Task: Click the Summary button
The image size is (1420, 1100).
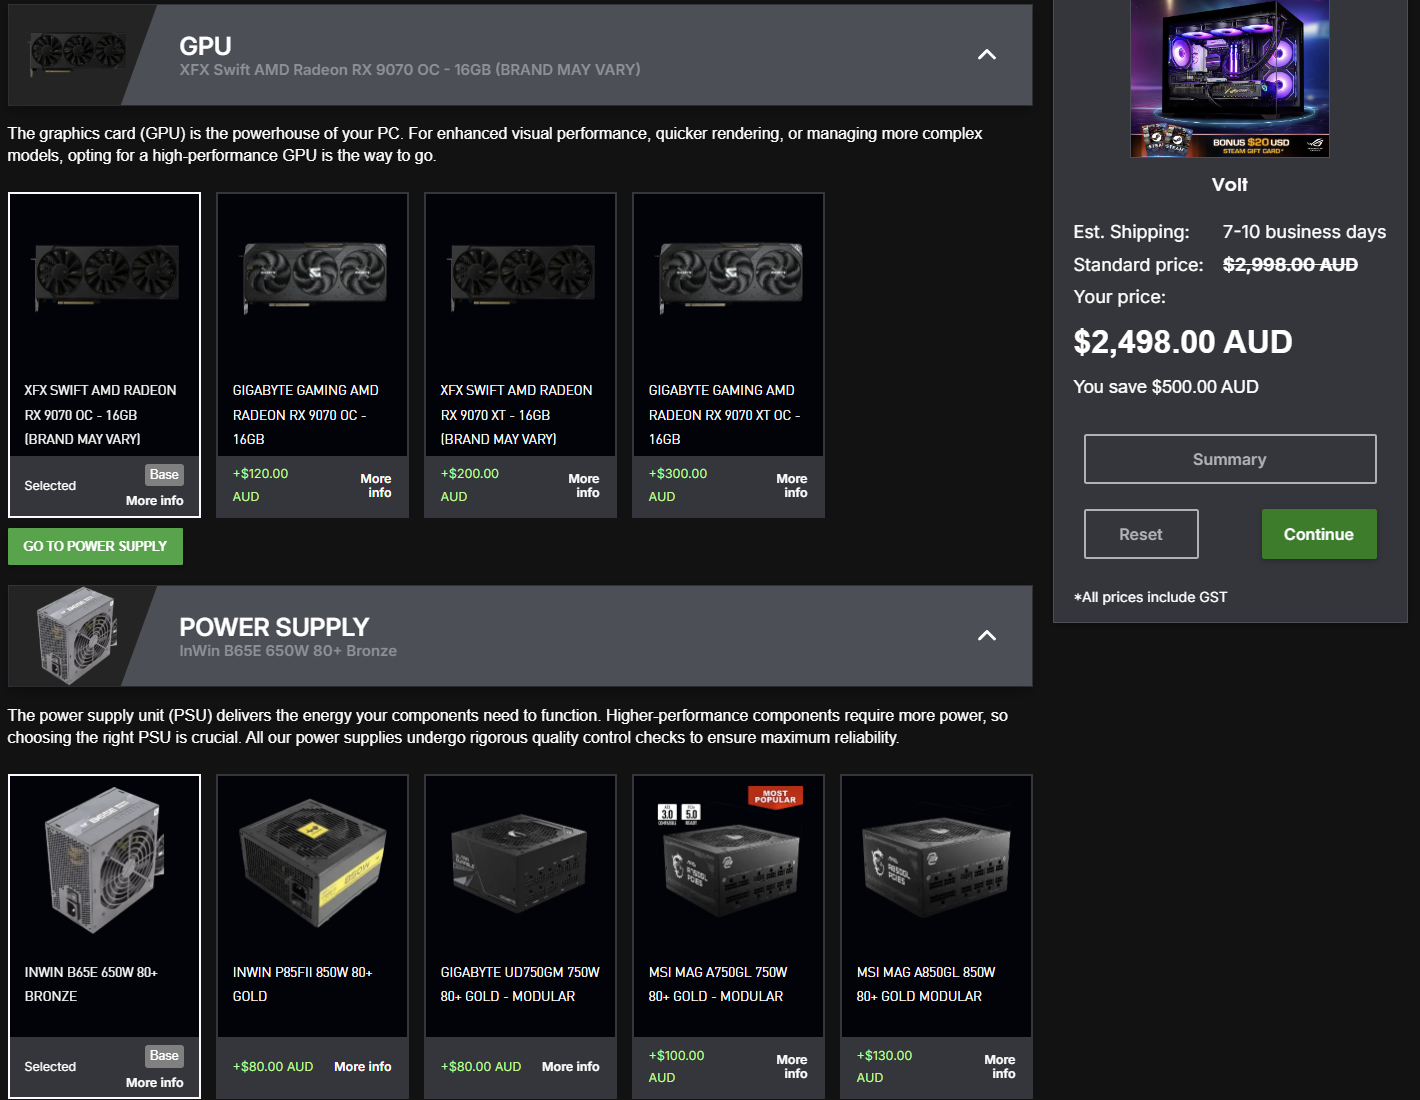Action: tap(1230, 459)
